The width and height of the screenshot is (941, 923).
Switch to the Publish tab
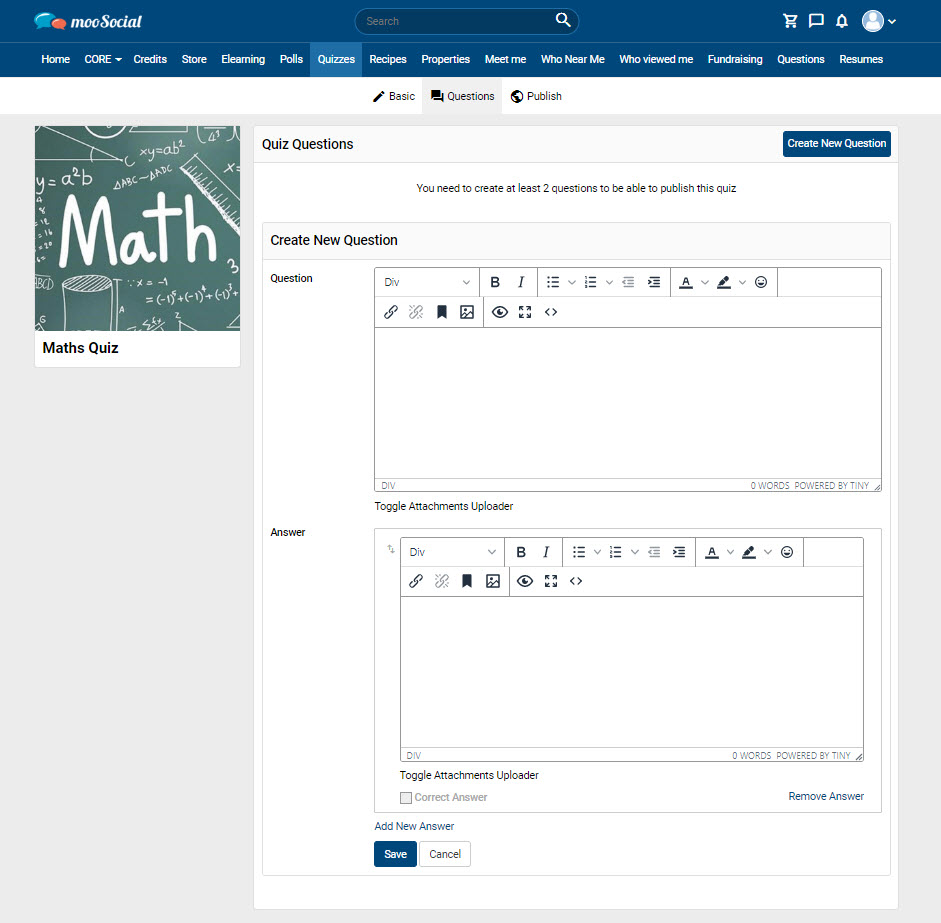[x=536, y=96]
